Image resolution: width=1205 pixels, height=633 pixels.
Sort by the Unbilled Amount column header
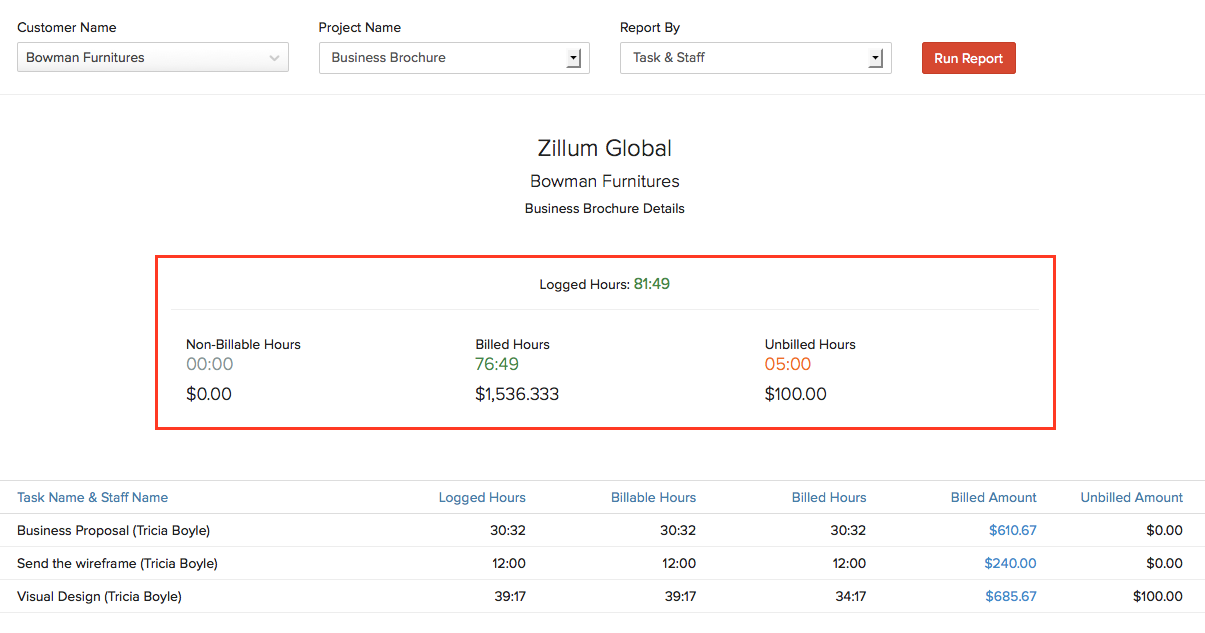point(1132,497)
